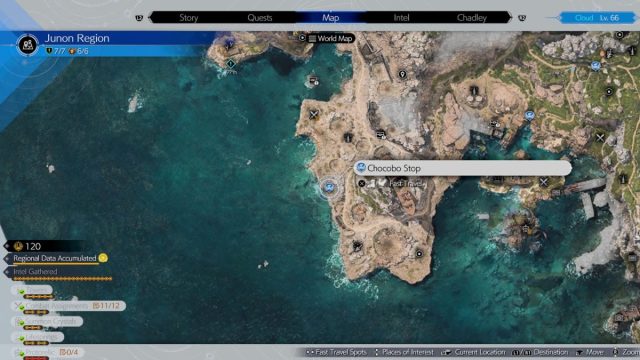This screenshot has height=360, width=640.
Task: Select the card marker beside the harbor dock
Action: [x=496, y=124]
